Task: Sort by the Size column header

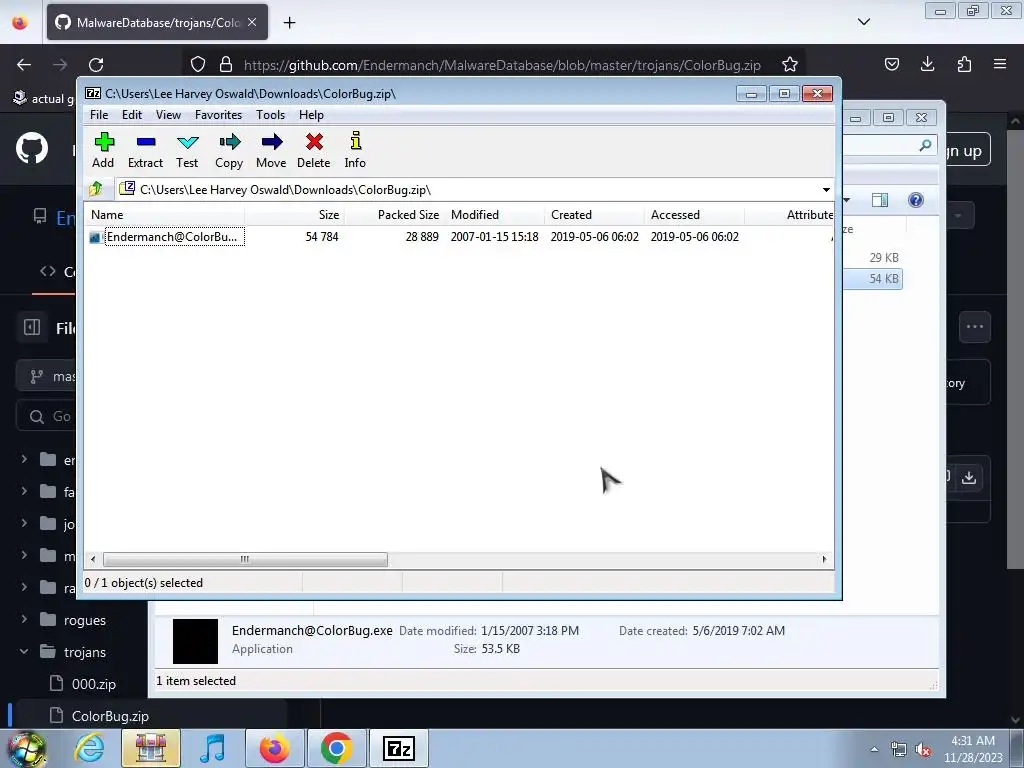Action: click(x=295, y=215)
